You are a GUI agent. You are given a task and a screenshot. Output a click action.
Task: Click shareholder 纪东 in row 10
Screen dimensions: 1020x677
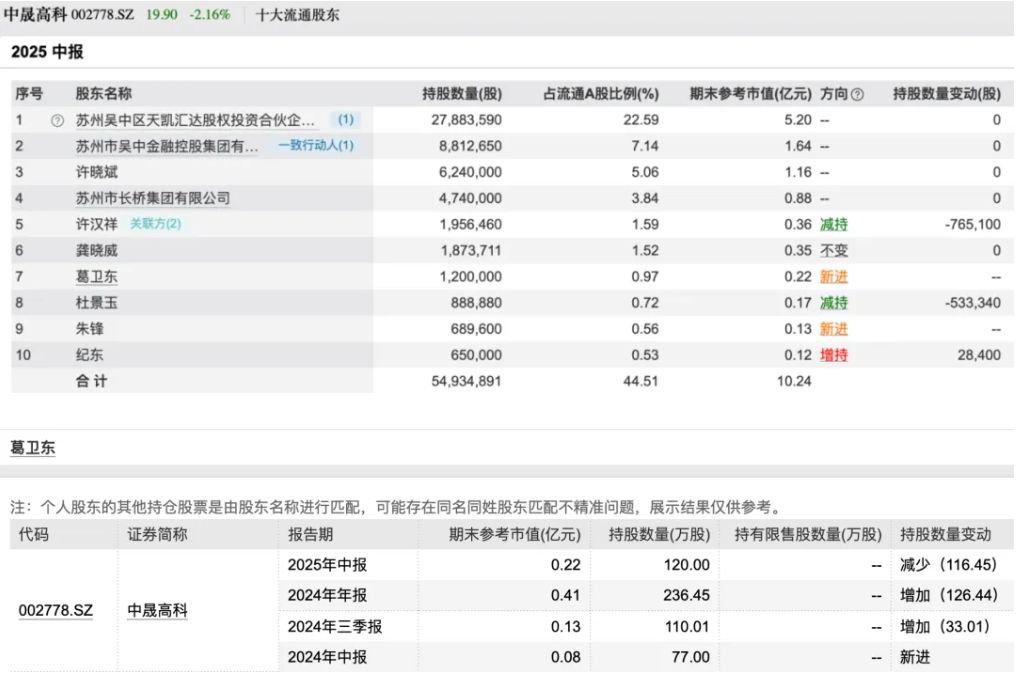pos(90,355)
